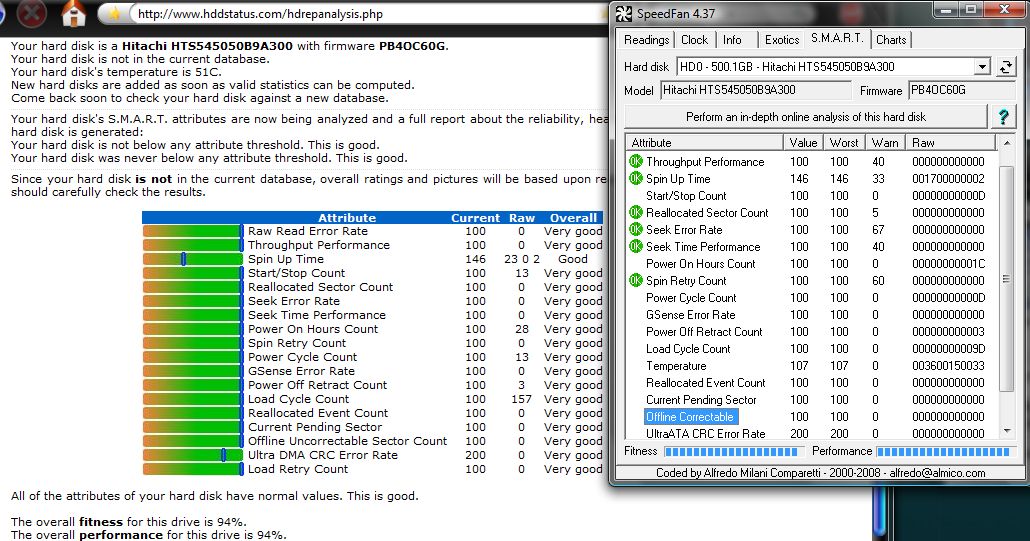Image resolution: width=1030 pixels, height=541 pixels.
Task: Click the webpage table Current header
Action: 476,218
